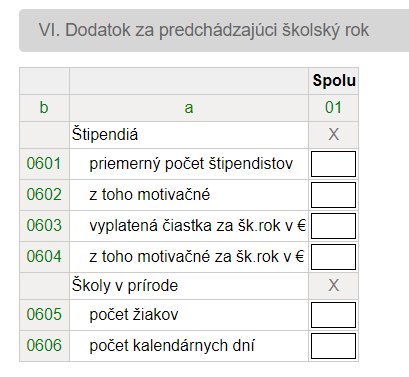
Task: Click the Štipendiá group label
Action: pyautogui.click(x=105, y=135)
